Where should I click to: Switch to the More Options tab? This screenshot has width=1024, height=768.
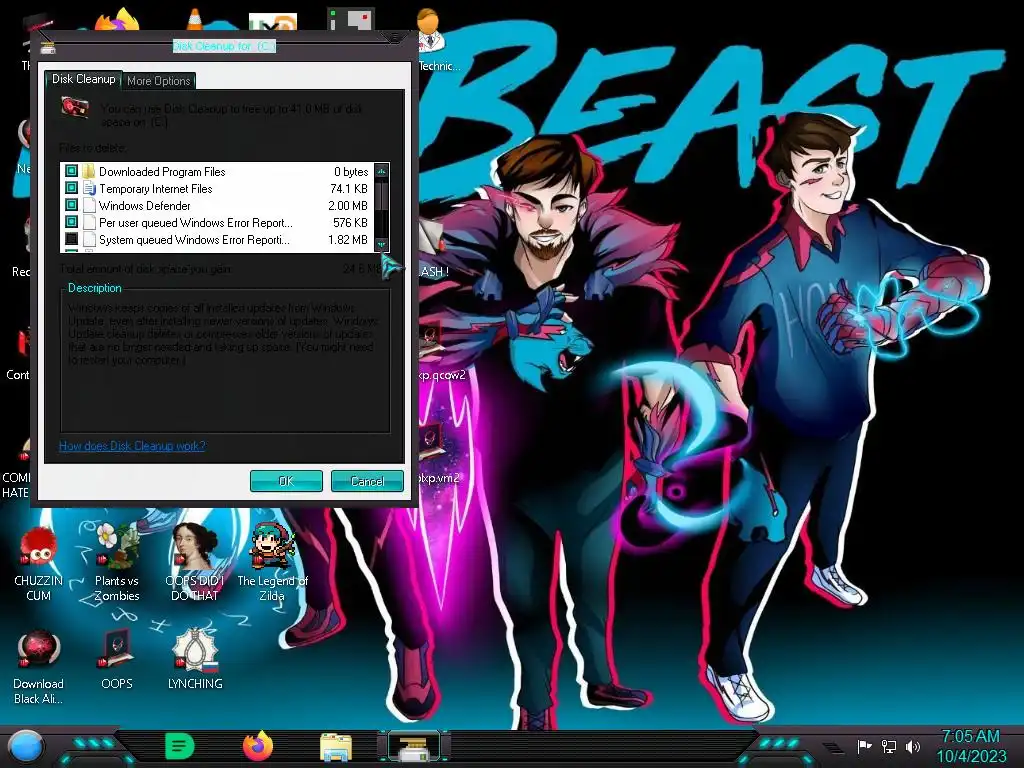[159, 81]
